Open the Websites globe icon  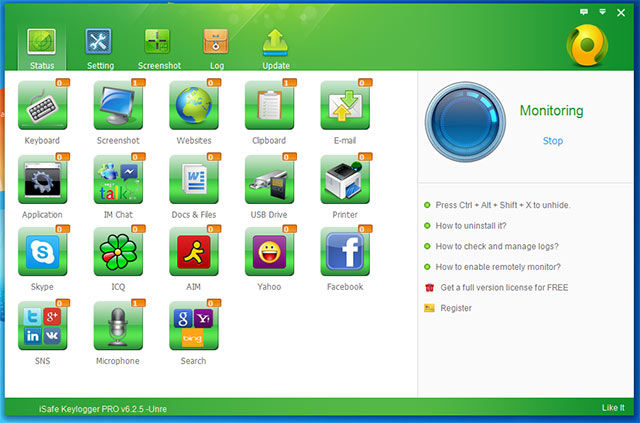[194, 106]
